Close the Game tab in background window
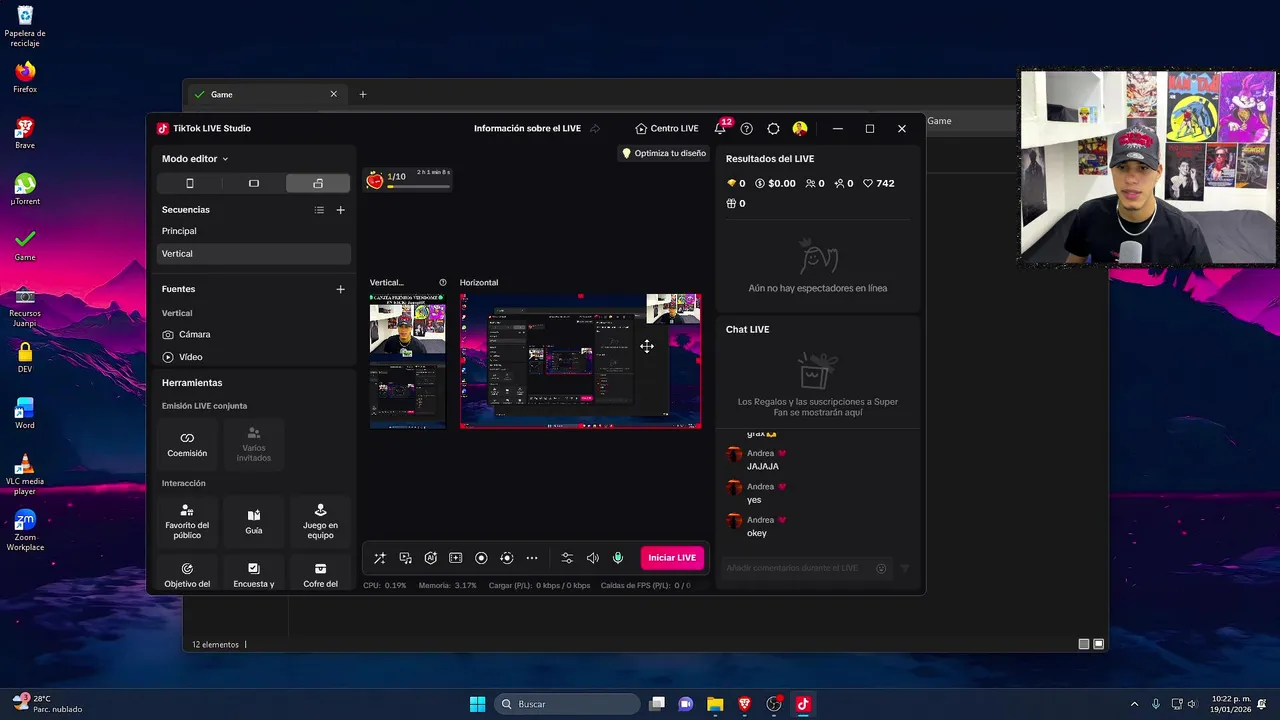 [334, 94]
